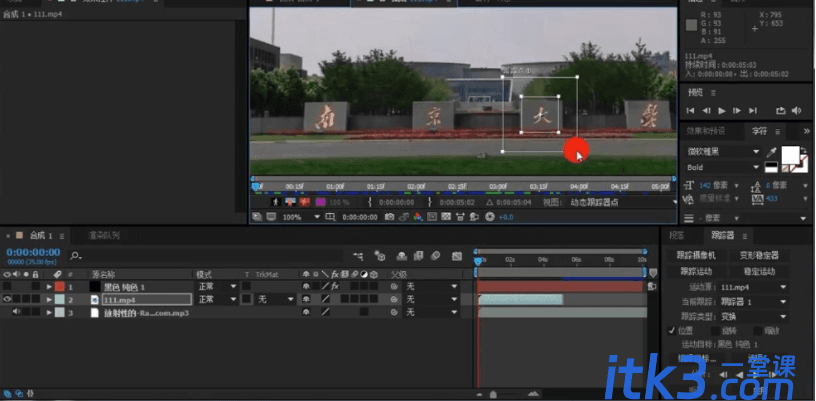Image resolution: width=816 pixels, height=401 pixels.
Task: Enable motion blur icon in timeline
Action: click(436, 256)
